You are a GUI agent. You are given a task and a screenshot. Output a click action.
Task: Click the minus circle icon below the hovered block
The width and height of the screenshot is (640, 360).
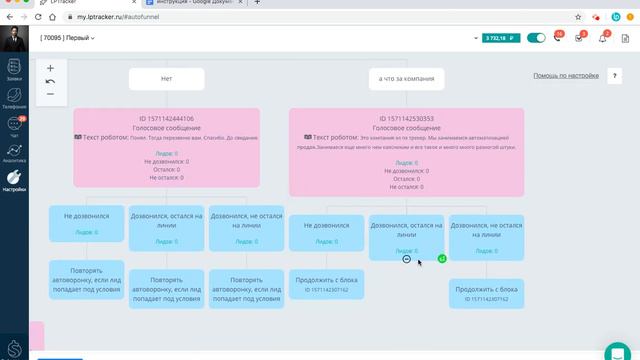click(x=407, y=259)
